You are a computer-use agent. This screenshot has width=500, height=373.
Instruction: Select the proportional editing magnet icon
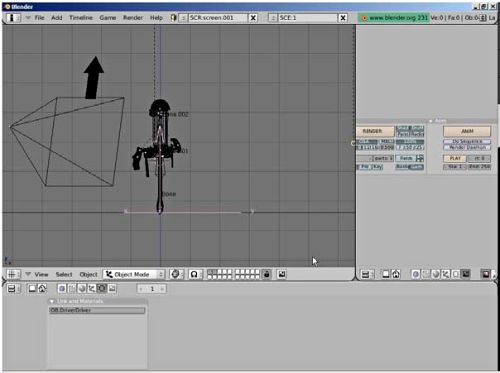pos(194,274)
